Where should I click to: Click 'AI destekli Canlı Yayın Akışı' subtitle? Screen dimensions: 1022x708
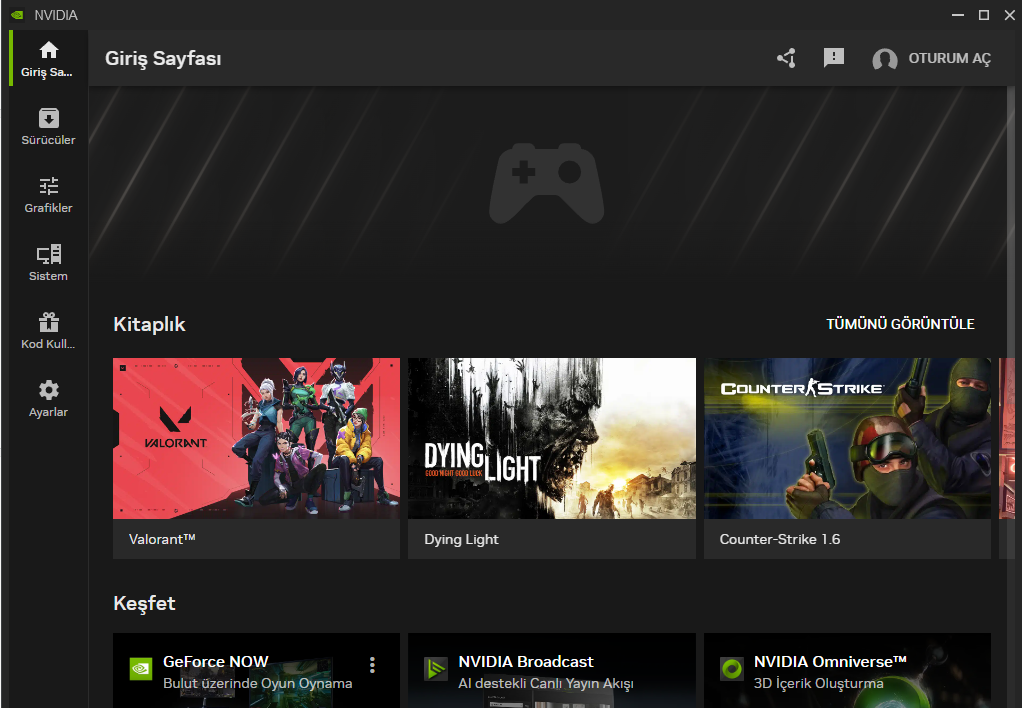coord(546,683)
